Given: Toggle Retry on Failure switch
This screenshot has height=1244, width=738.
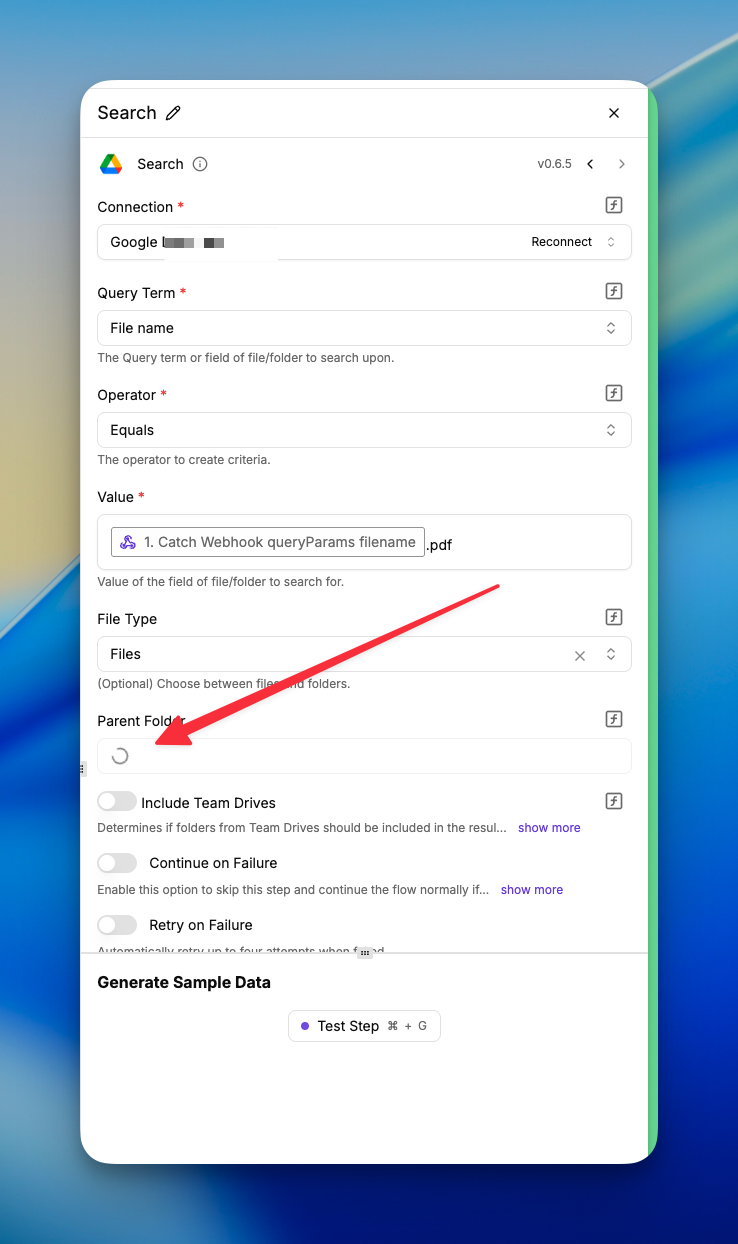Looking at the screenshot, I should click(x=117, y=925).
